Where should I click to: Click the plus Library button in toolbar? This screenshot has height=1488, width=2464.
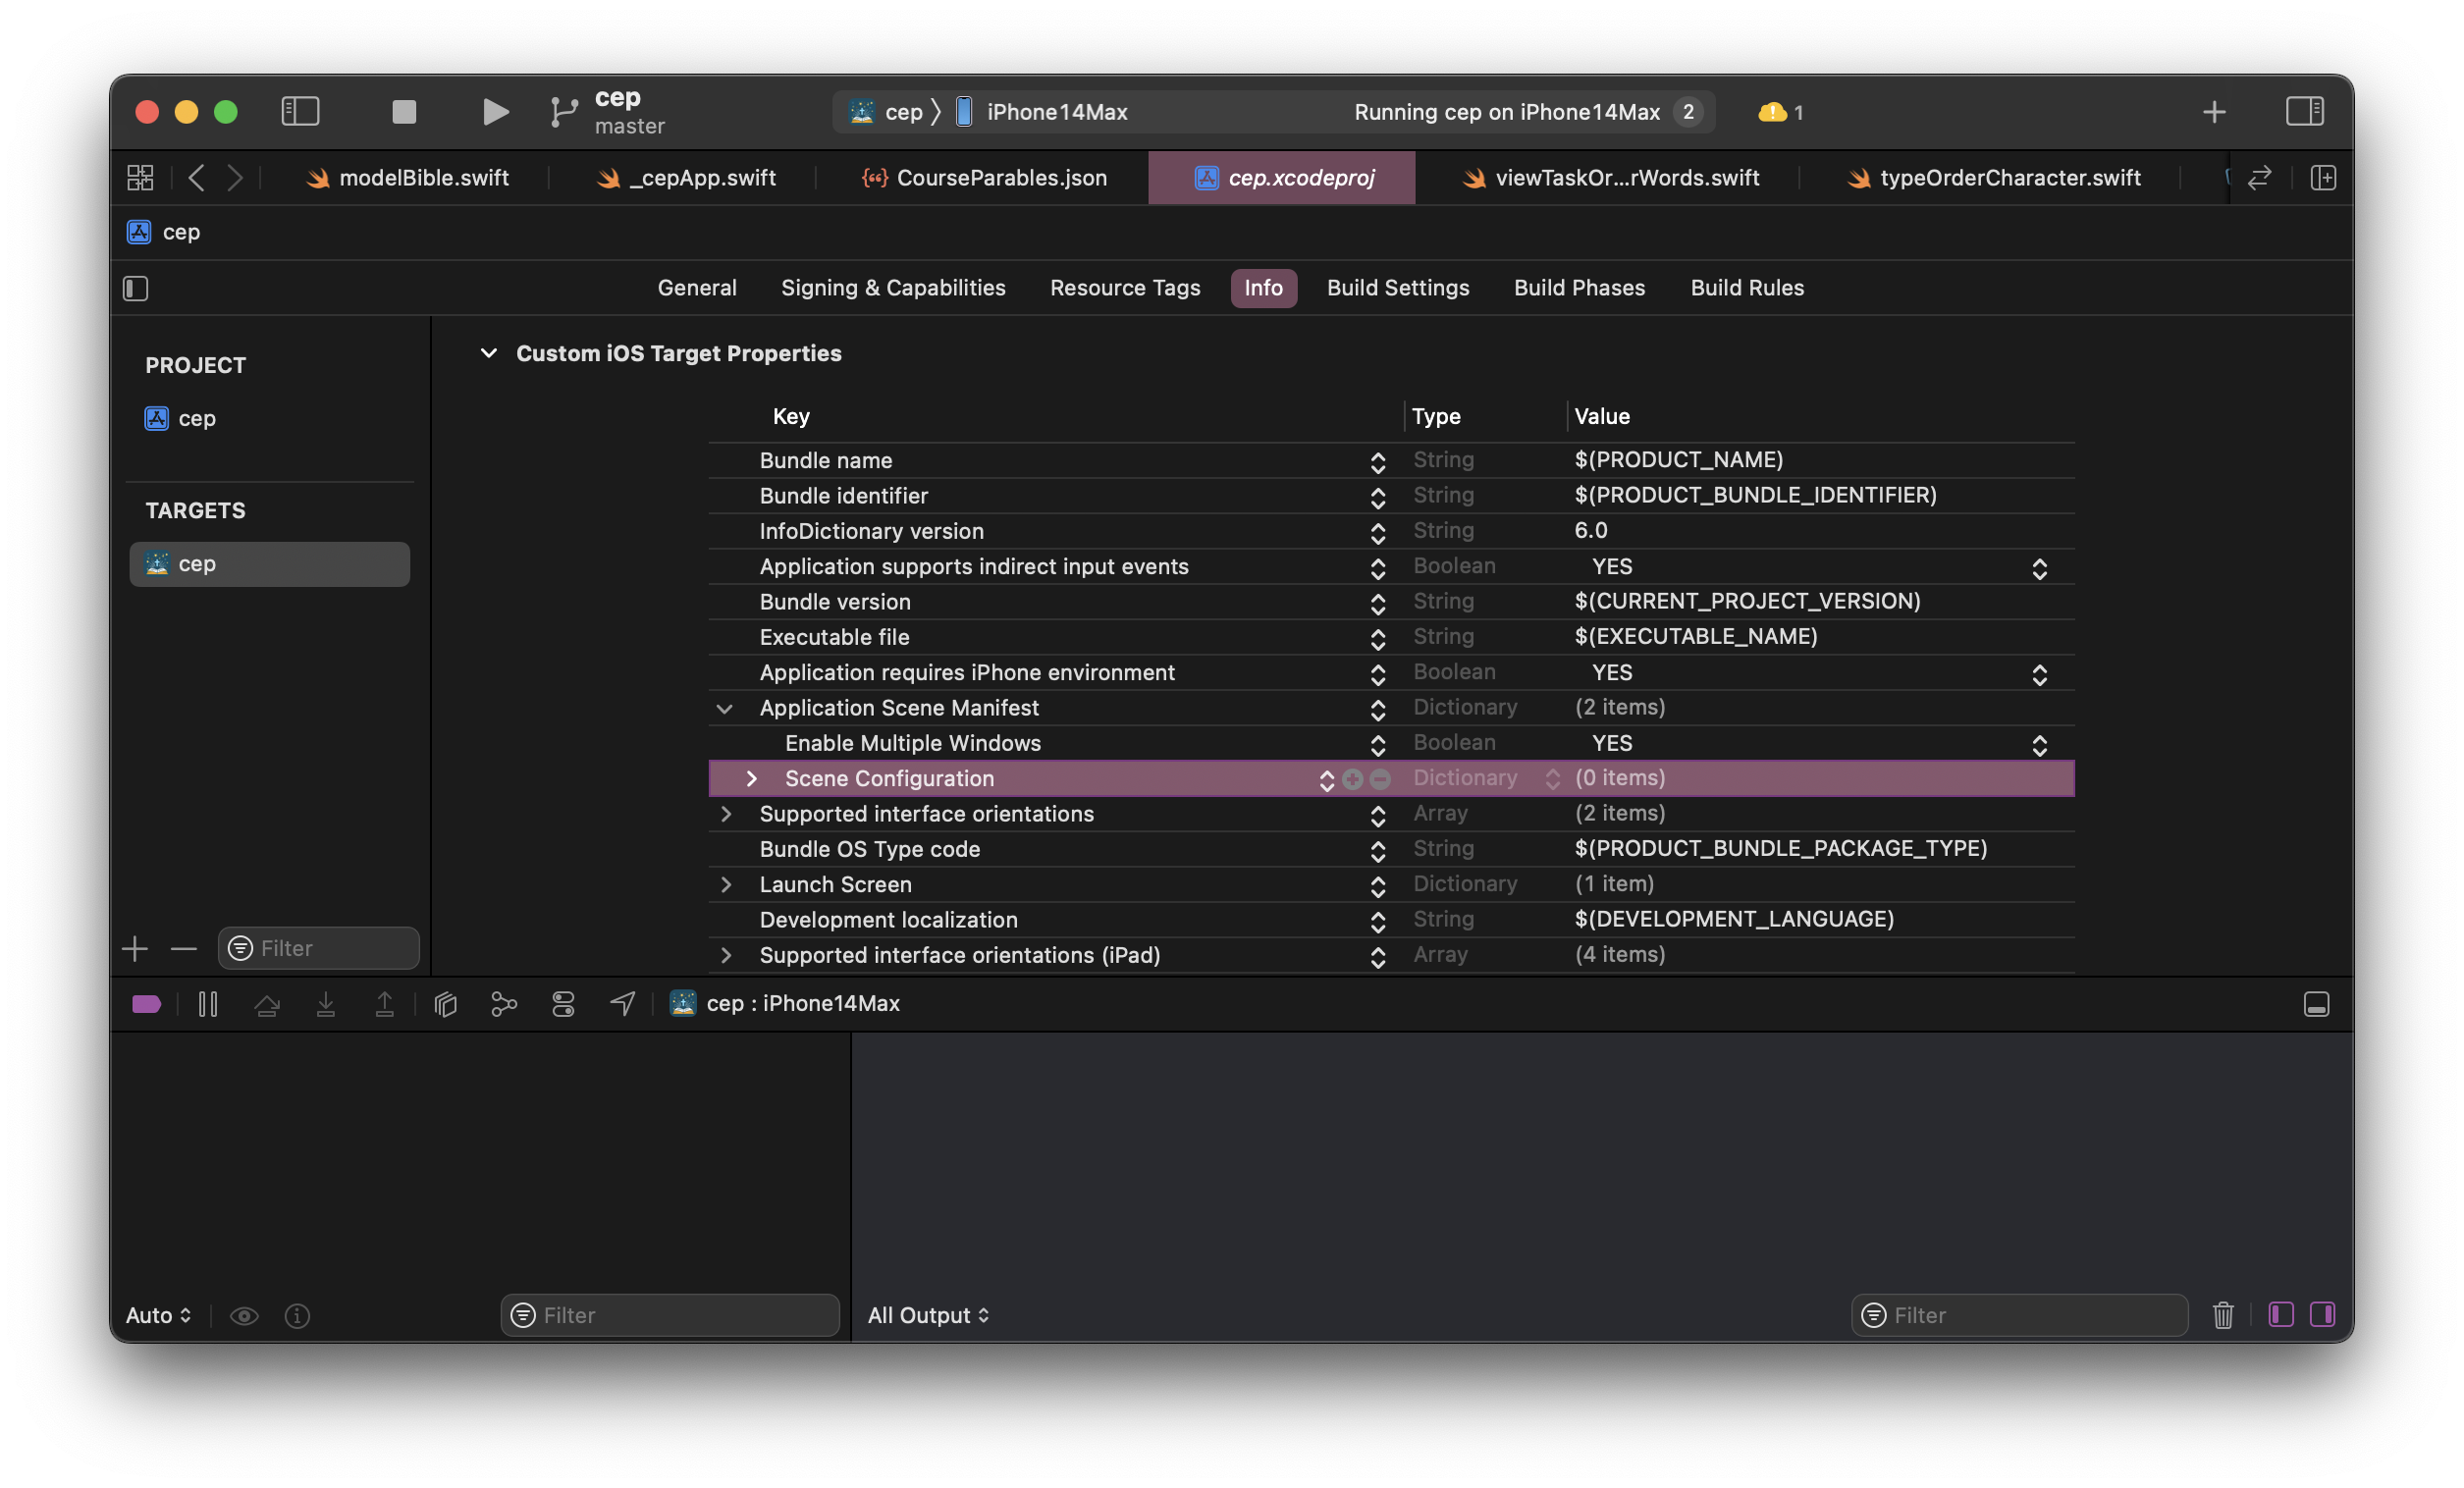pos(2214,112)
